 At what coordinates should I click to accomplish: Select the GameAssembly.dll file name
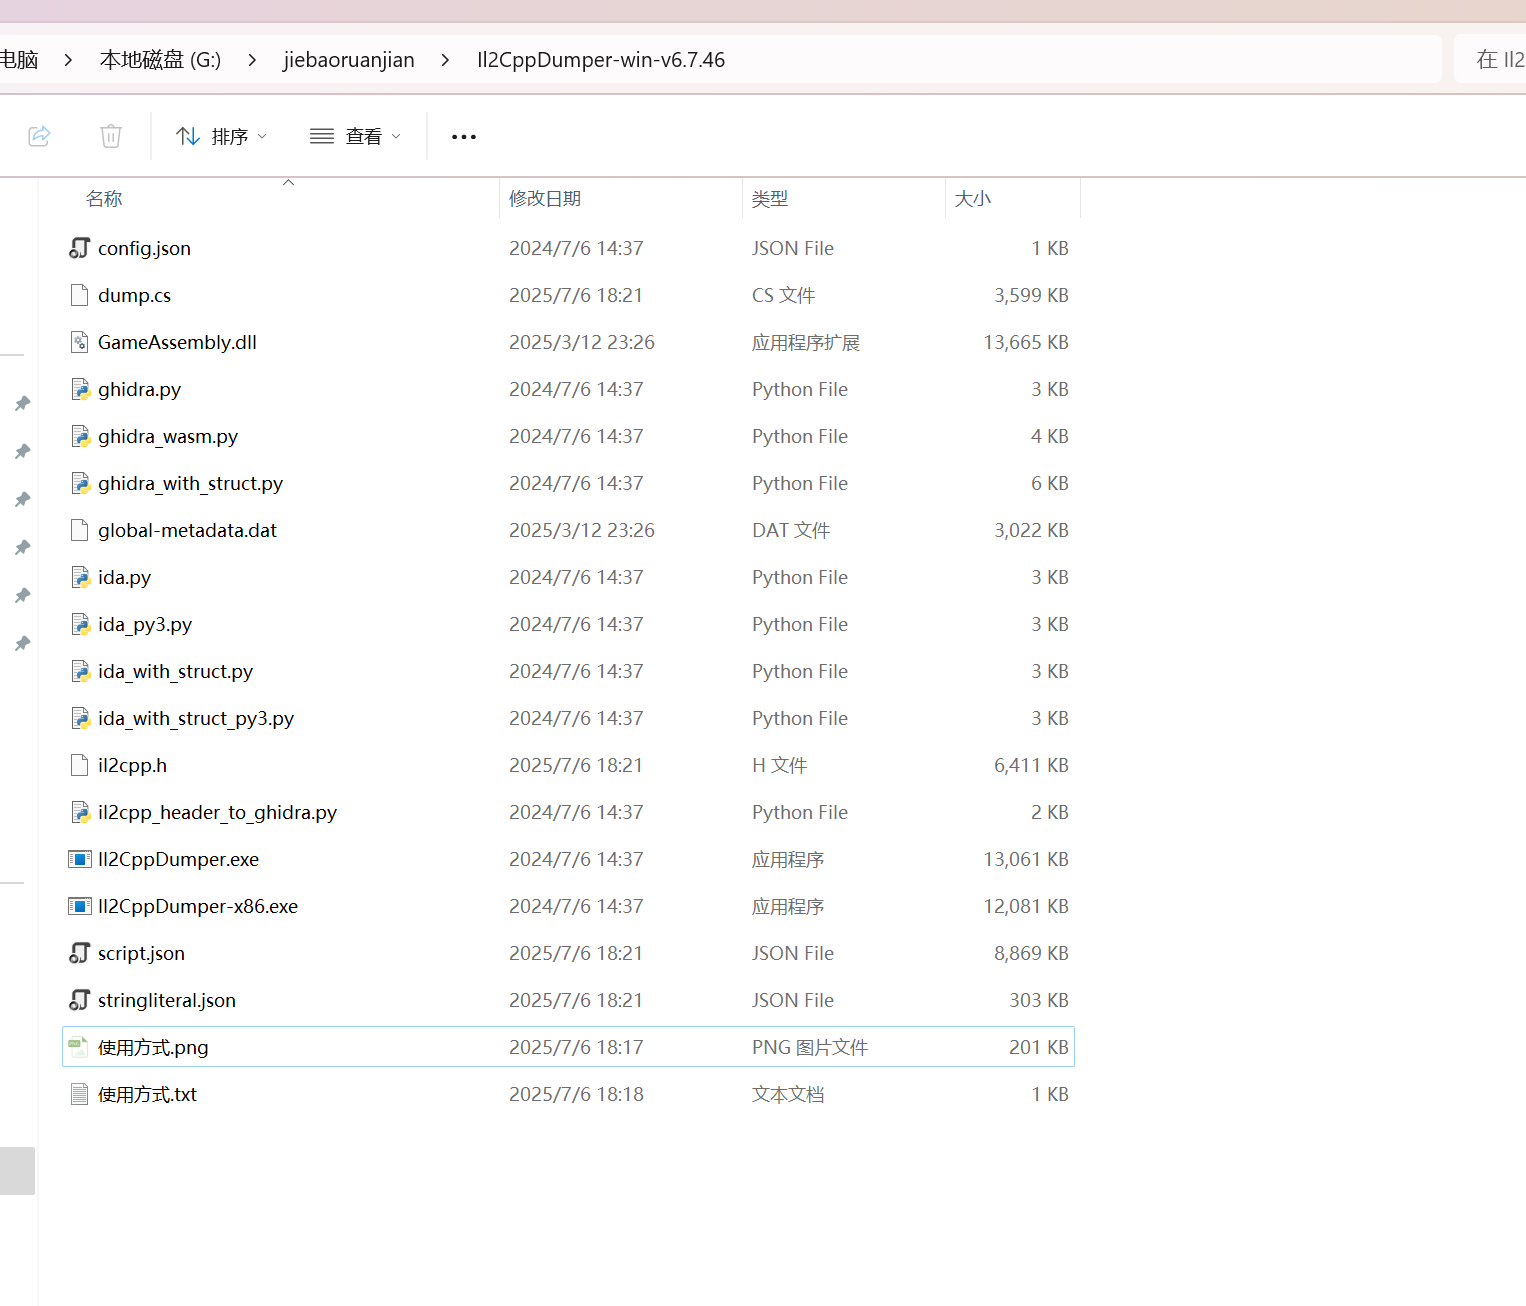pyautogui.click(x=177, y=342)
